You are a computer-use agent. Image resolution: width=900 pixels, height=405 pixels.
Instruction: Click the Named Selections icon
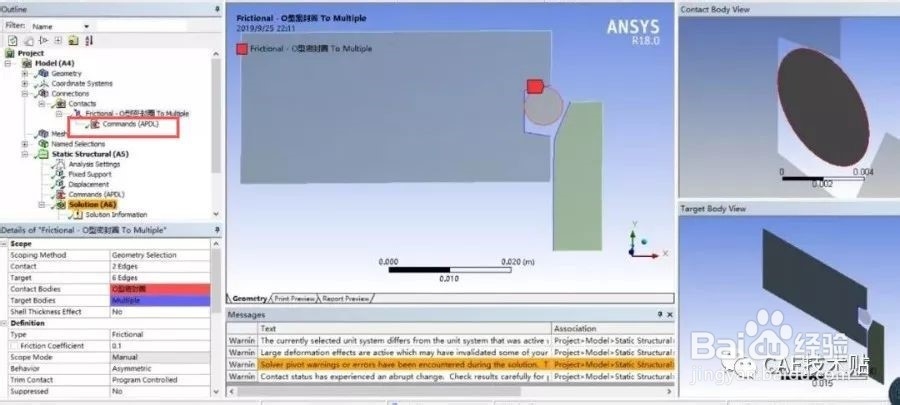tap(43, 144)
